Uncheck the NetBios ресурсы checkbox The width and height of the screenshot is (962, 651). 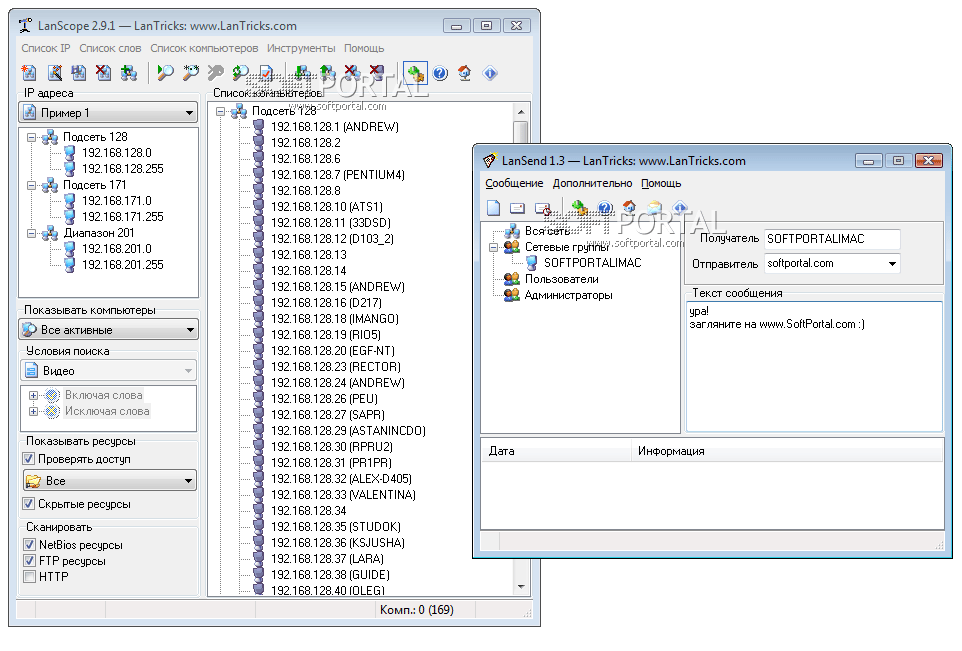[x=29, y=545]
